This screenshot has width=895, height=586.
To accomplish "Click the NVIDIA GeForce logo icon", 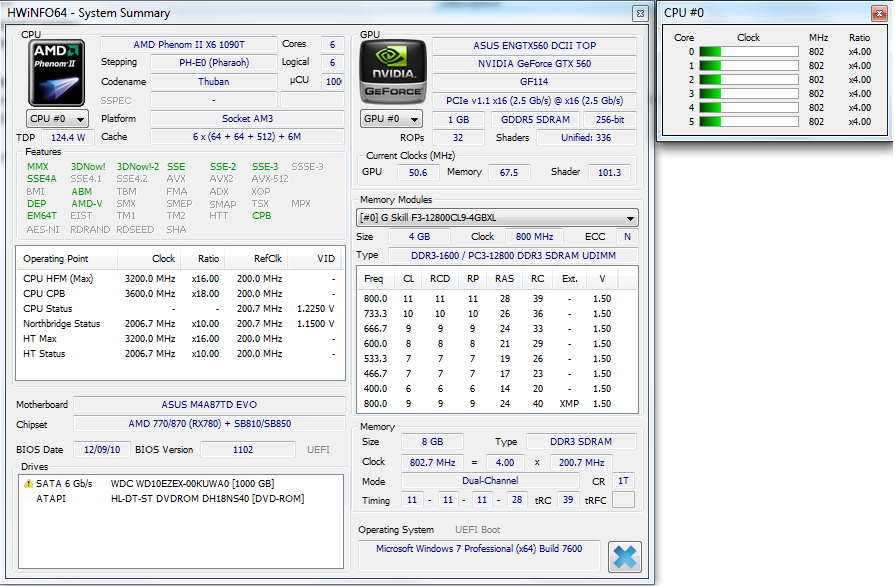I will coord(392,72).
